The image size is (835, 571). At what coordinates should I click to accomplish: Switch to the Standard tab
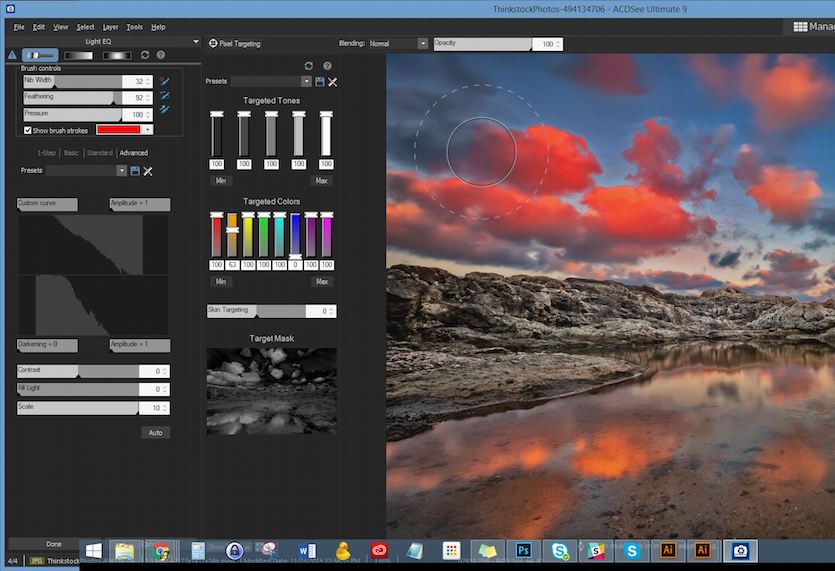click(100, 153)
